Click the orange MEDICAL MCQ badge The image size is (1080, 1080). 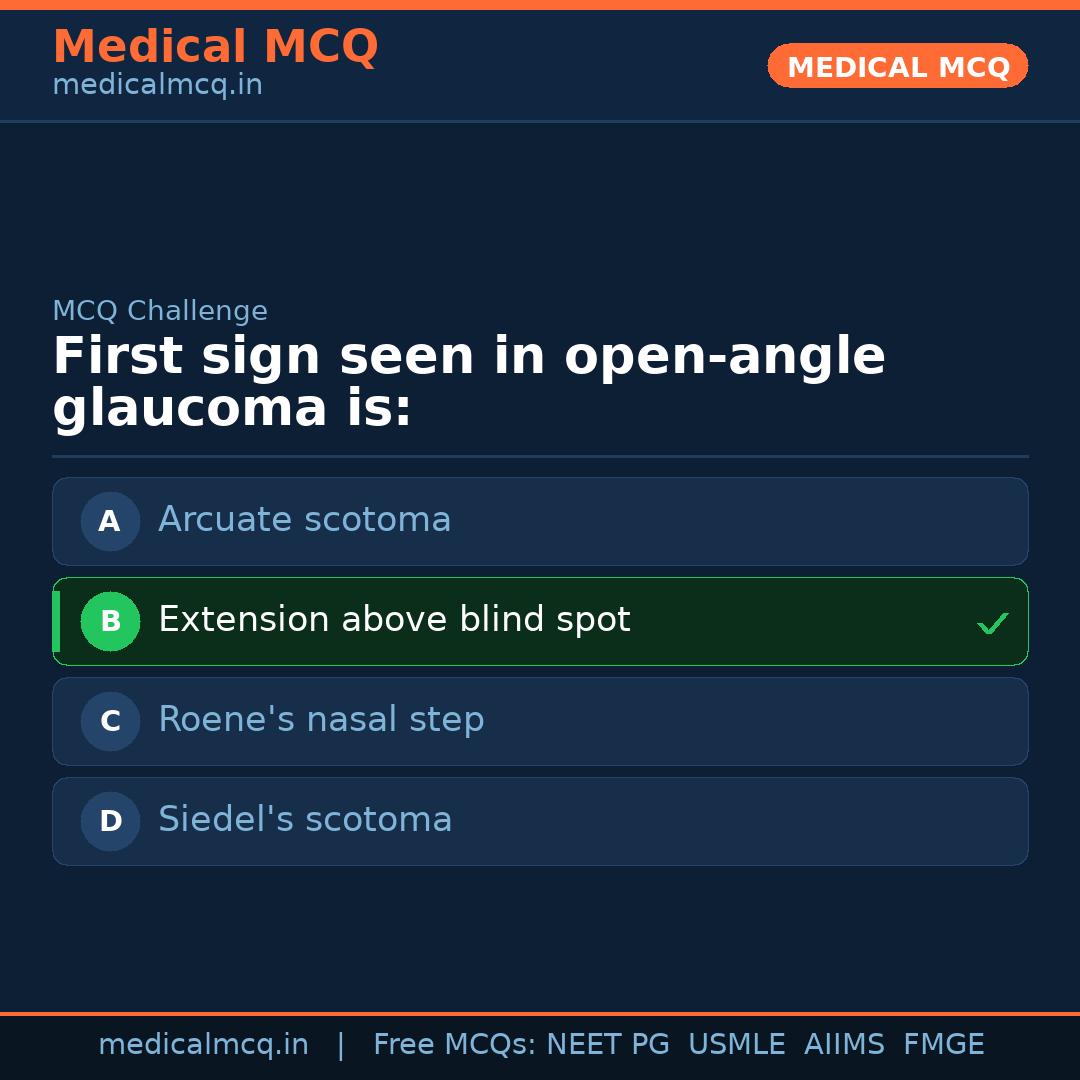point(897,66)
